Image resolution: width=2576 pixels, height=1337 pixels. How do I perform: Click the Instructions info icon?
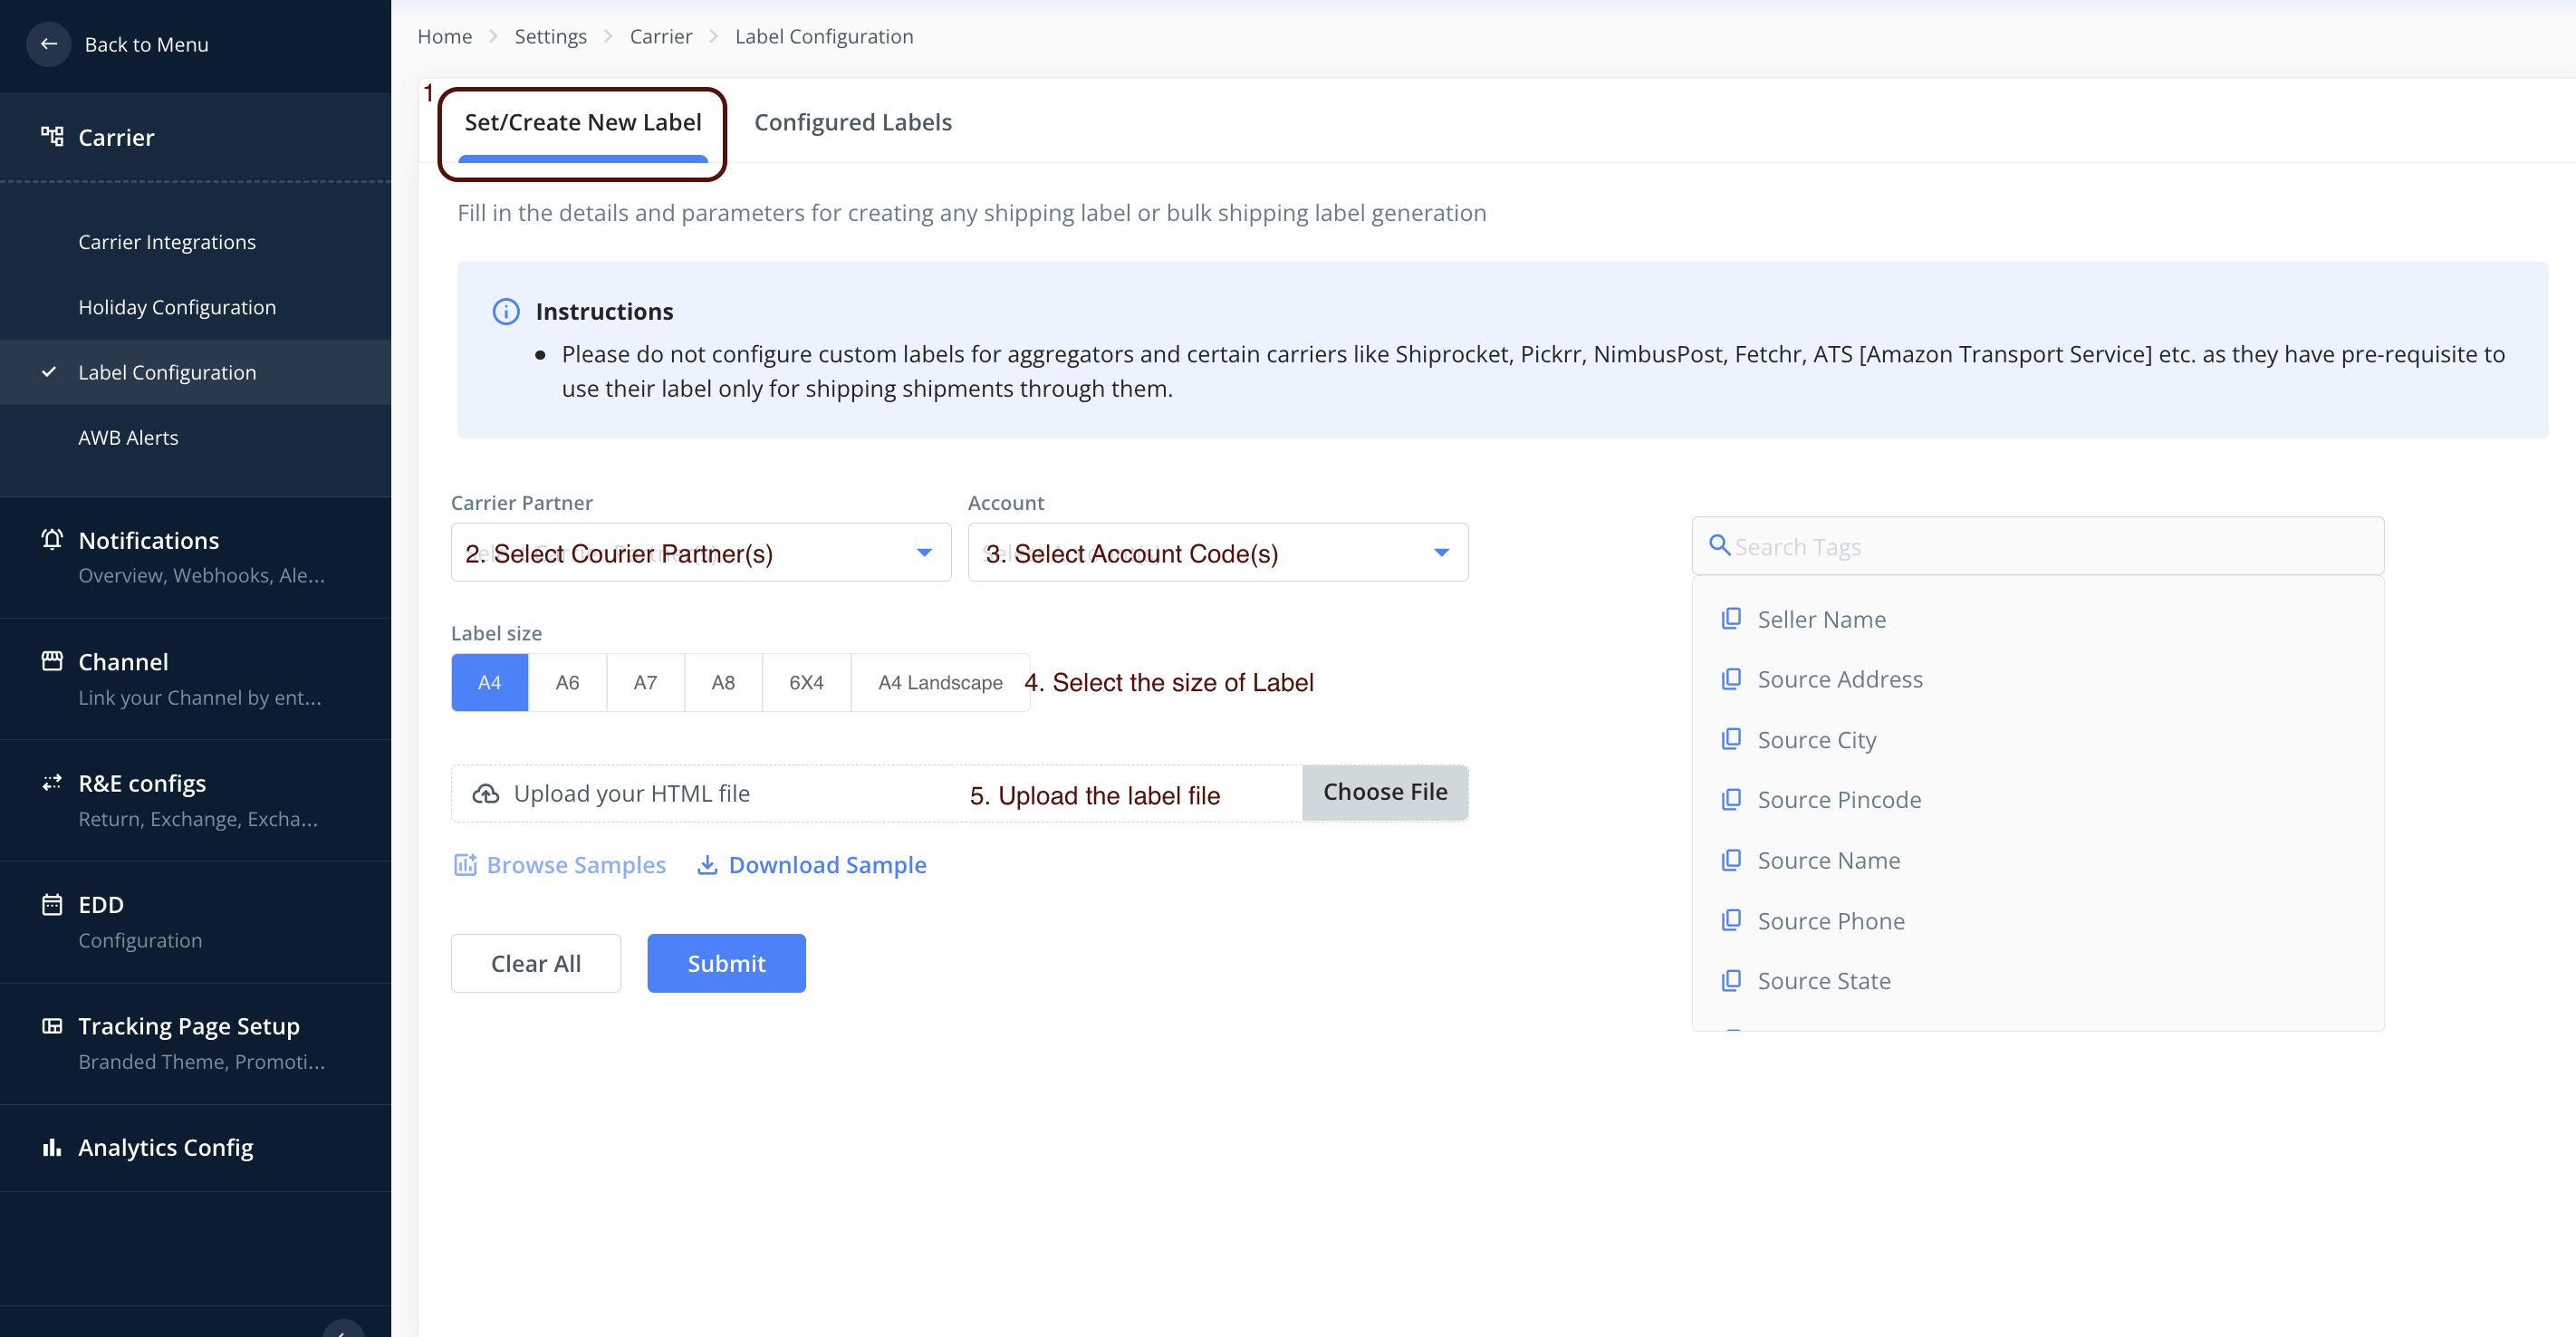tap(506, 312)
